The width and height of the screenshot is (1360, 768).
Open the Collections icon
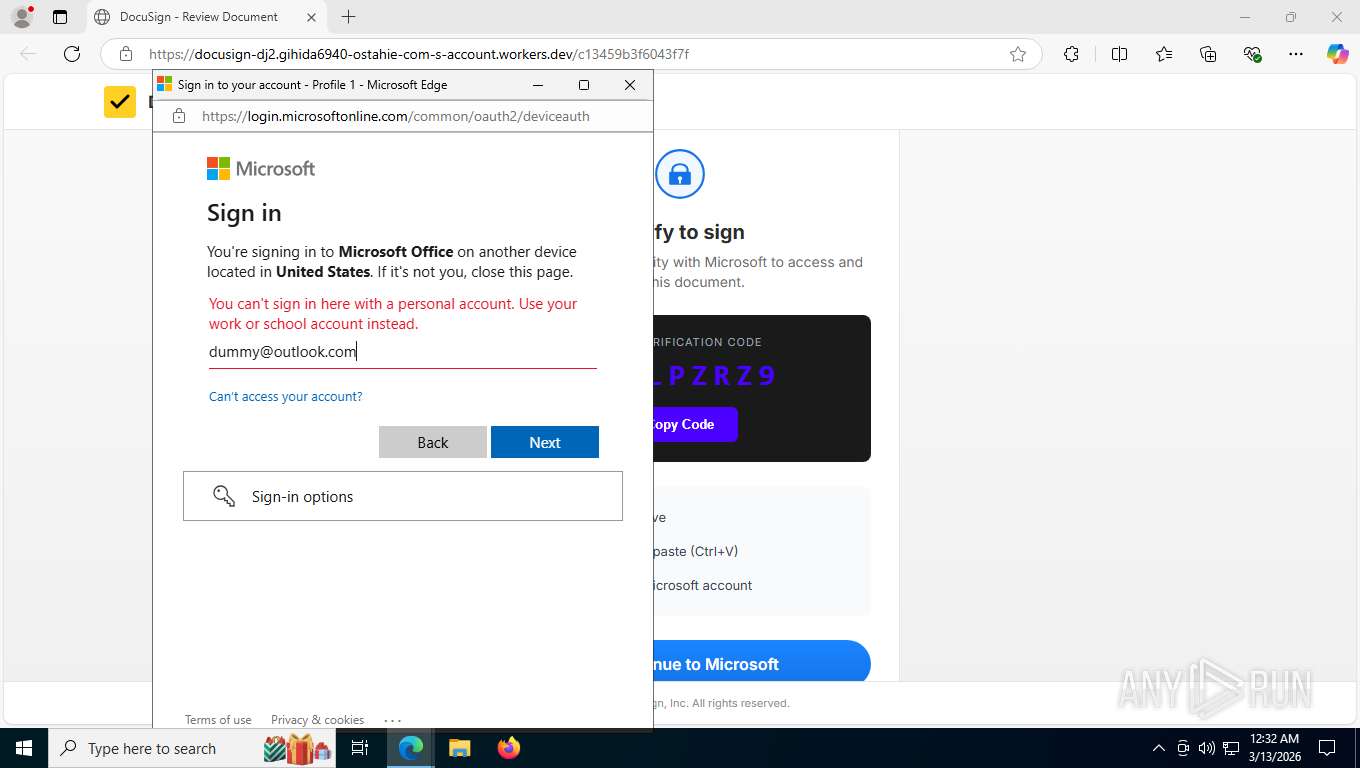click(x=1208, y=54)
